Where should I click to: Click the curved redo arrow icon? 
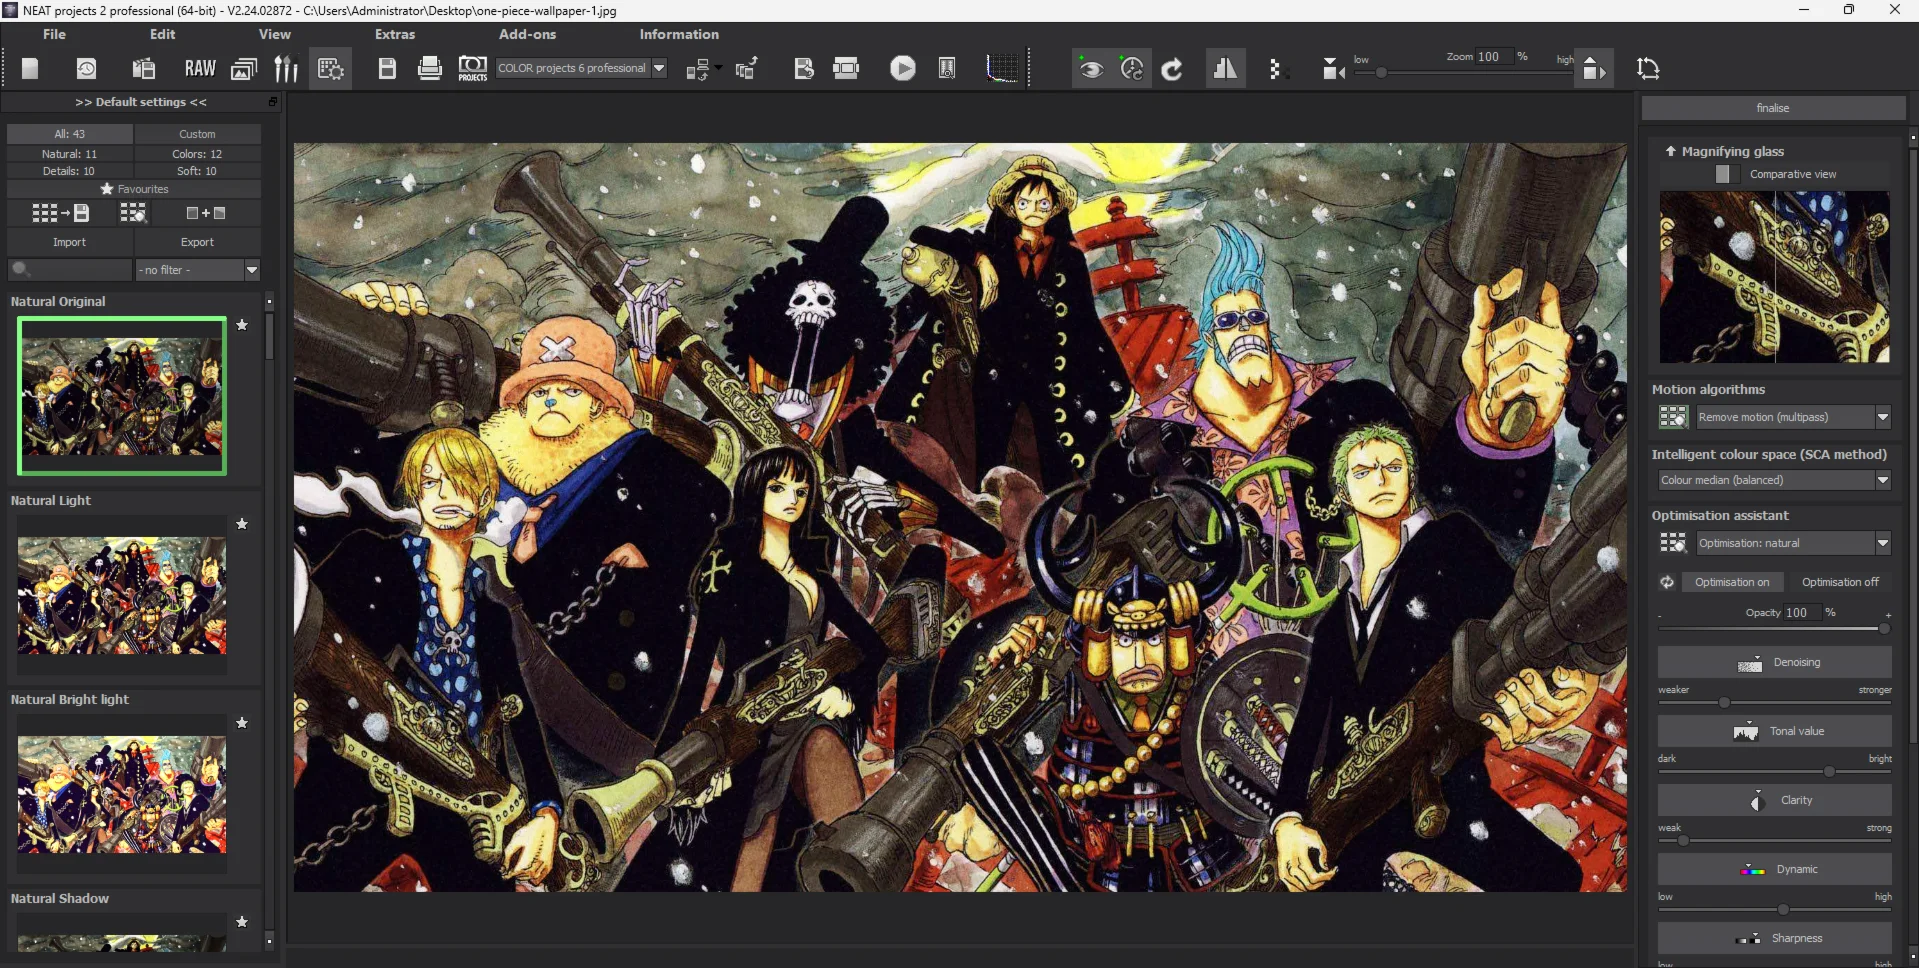click(1172, 69)
